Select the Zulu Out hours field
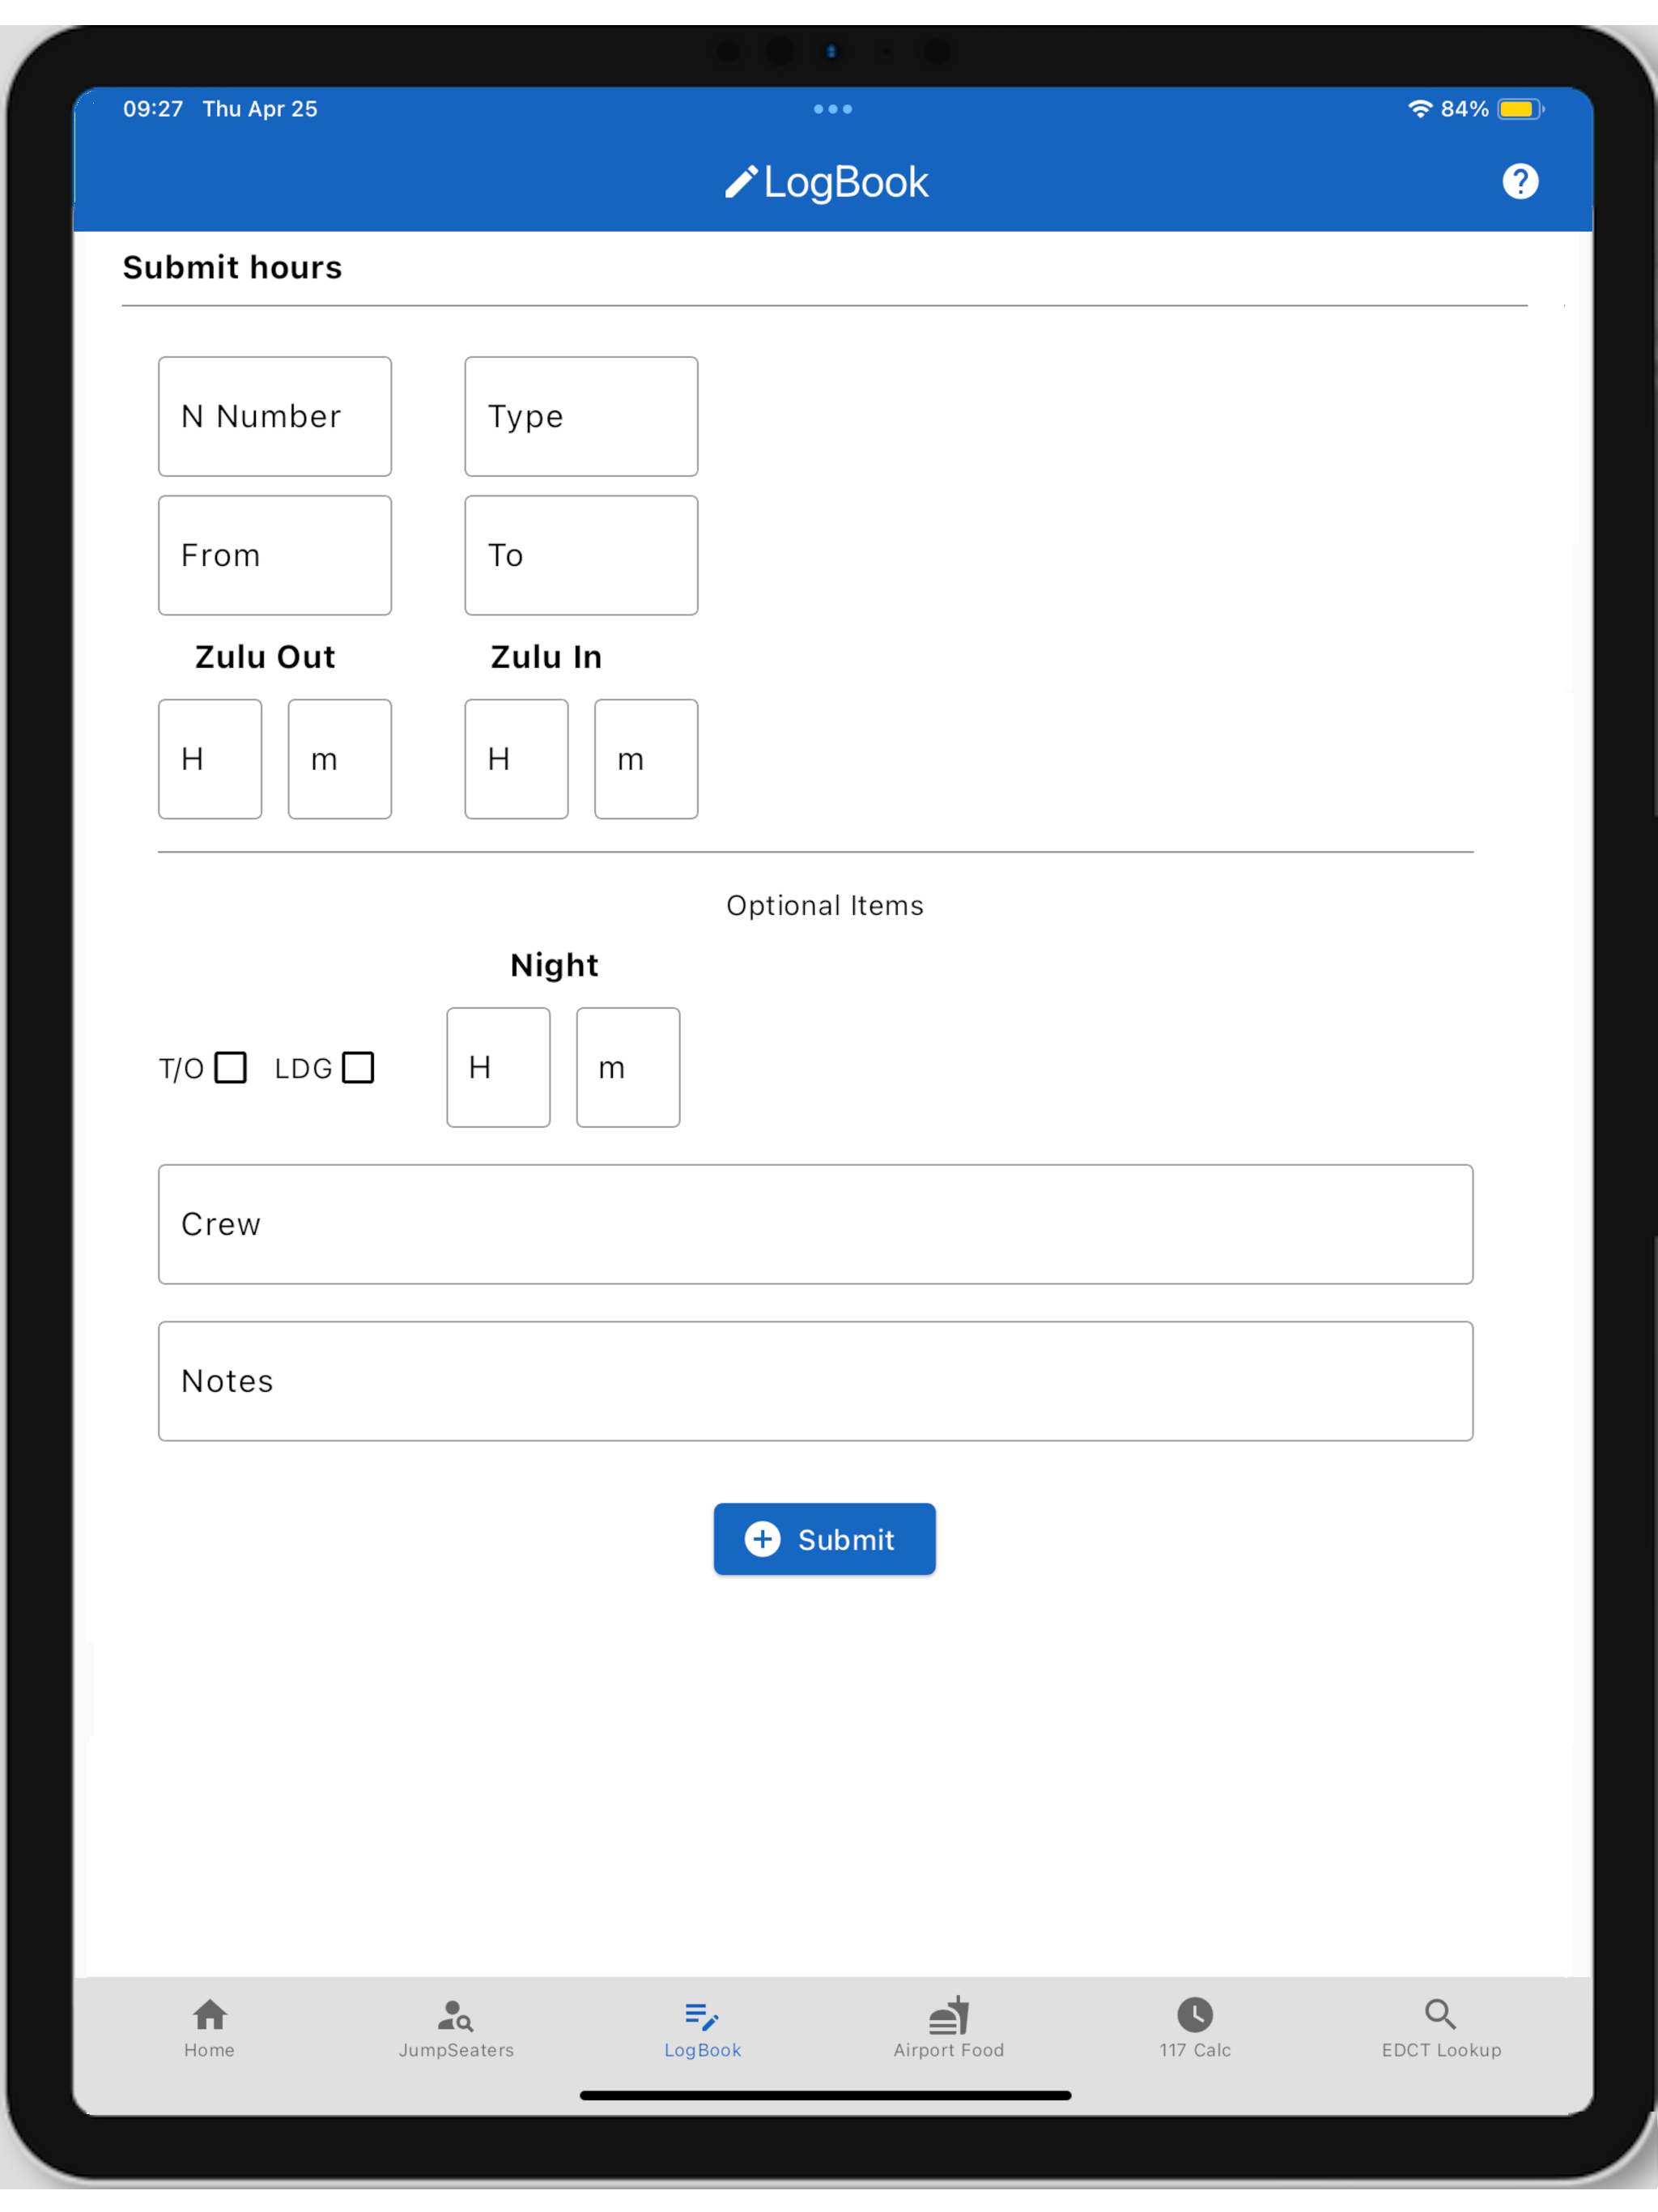This screenshot has height=2212, width=1658. 210,759
